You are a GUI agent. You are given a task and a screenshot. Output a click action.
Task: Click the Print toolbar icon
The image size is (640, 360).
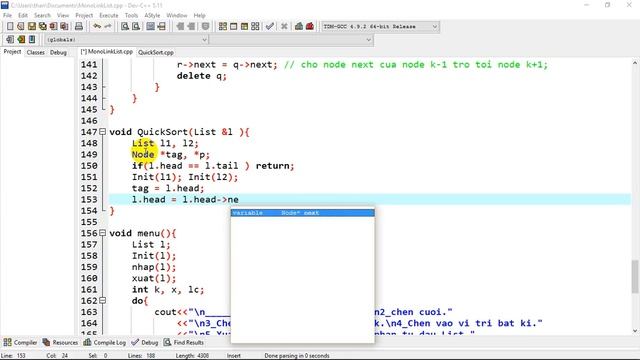click(79, 27)
